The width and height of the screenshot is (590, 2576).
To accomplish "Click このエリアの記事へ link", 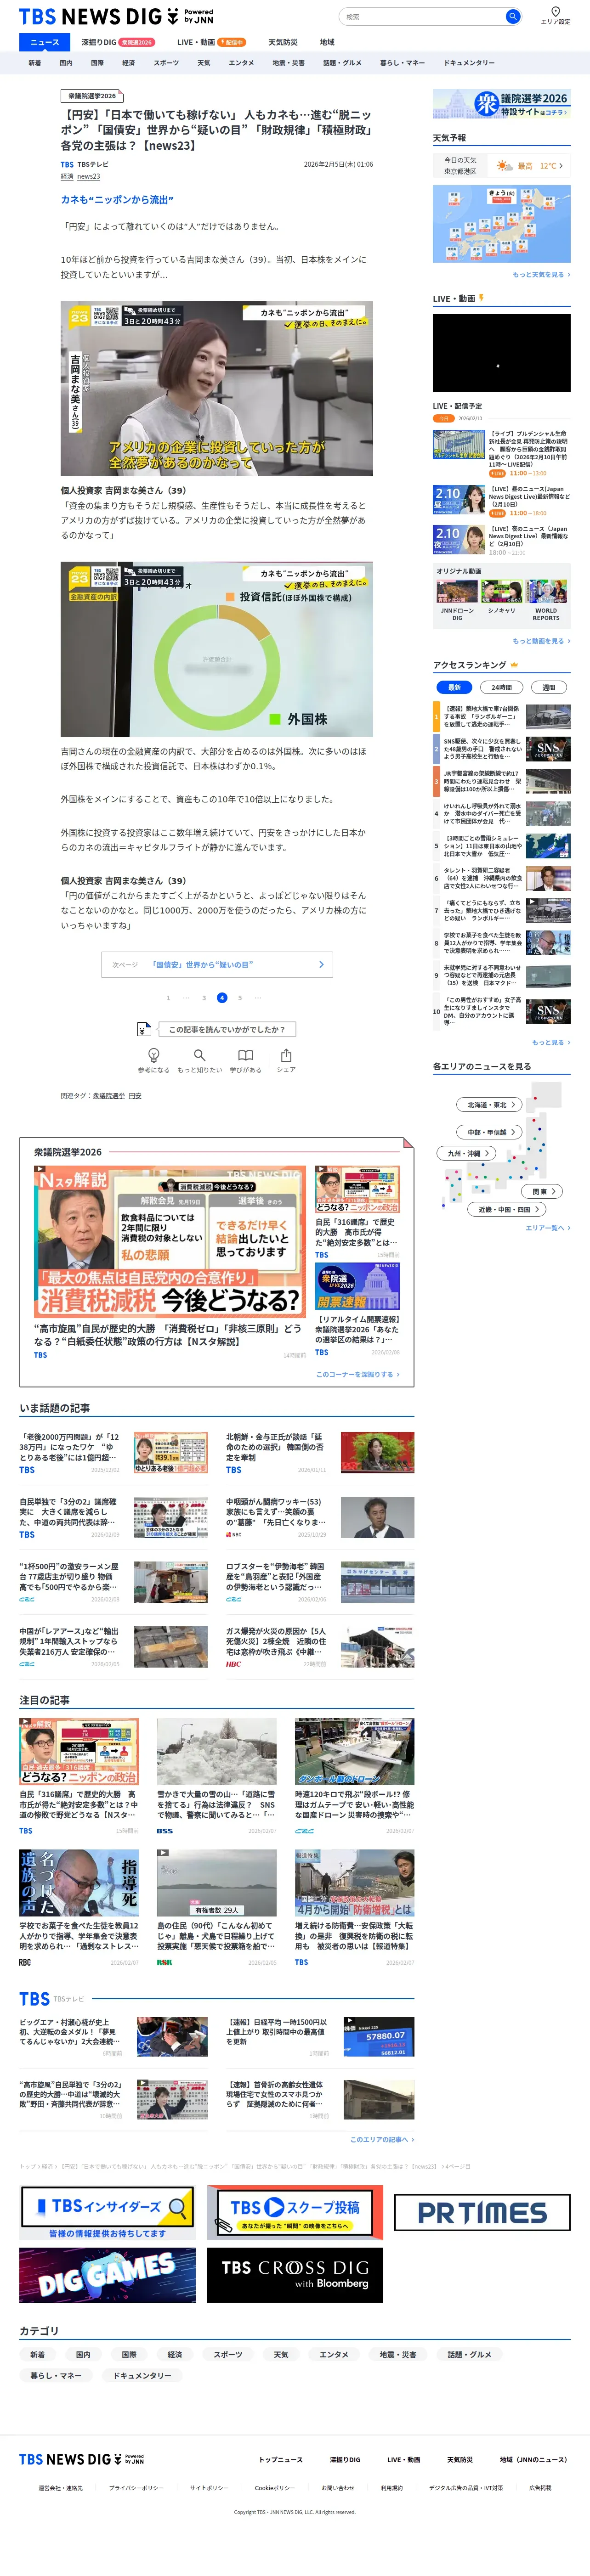I will point(381,2139).
